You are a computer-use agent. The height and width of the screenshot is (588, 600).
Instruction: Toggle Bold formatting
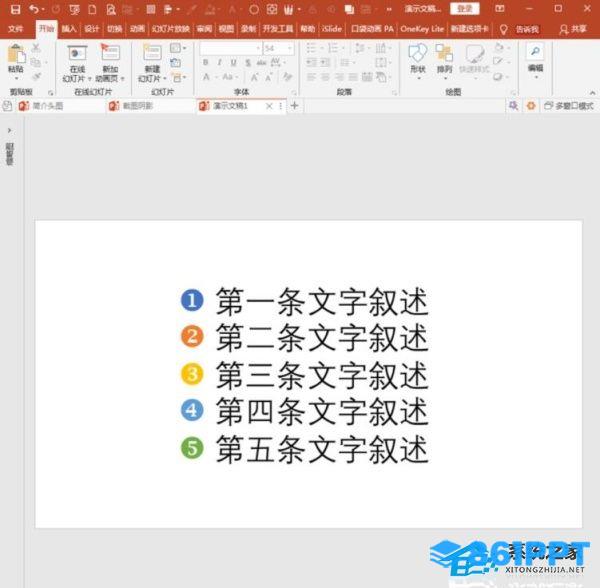[x=205, y=62]
